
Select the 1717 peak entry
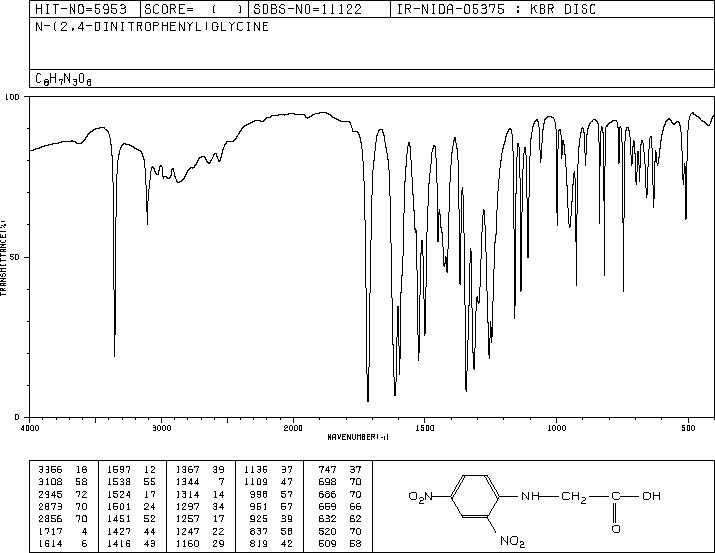(62, 532)
